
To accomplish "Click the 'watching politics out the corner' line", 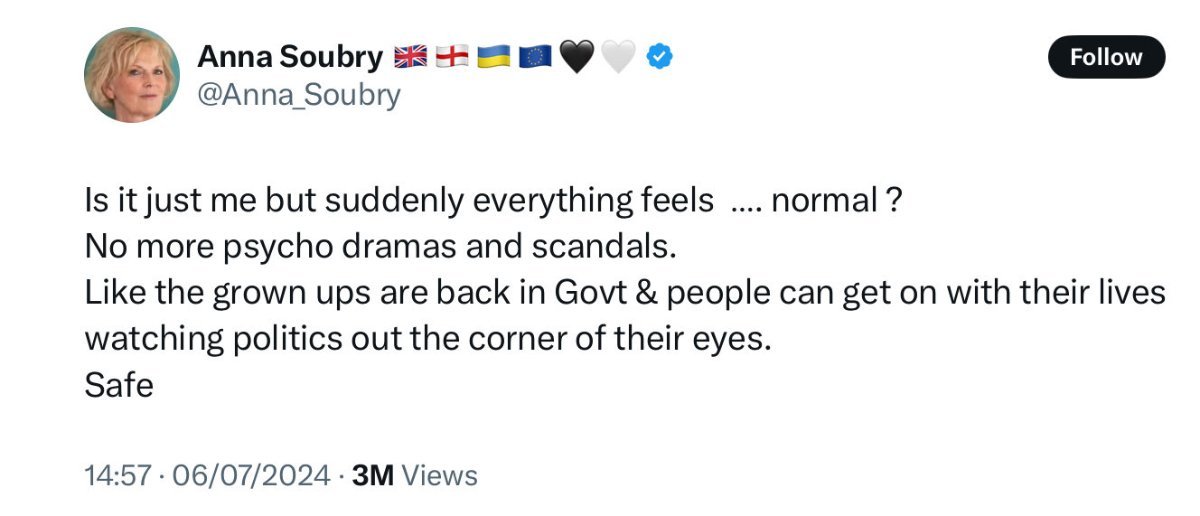I will click(x=428, y=339).
